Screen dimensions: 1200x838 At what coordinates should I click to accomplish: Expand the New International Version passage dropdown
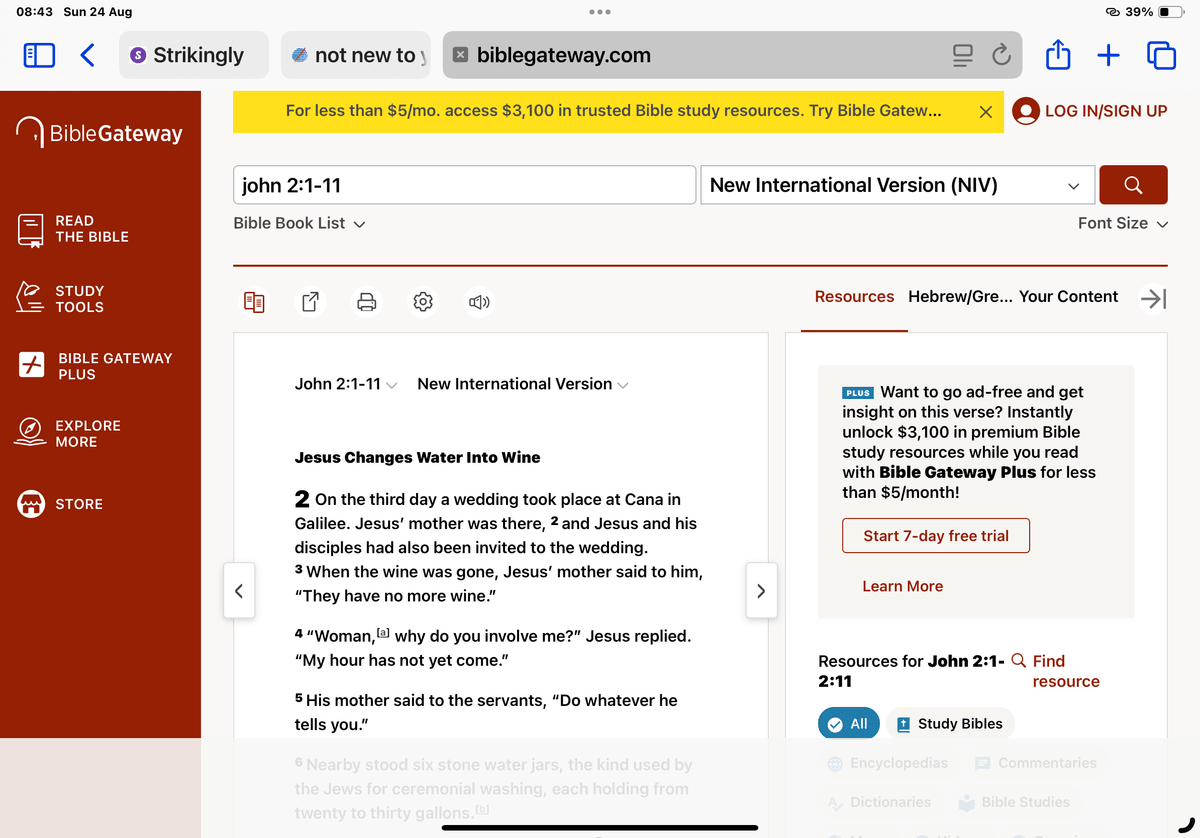[523, 384]
